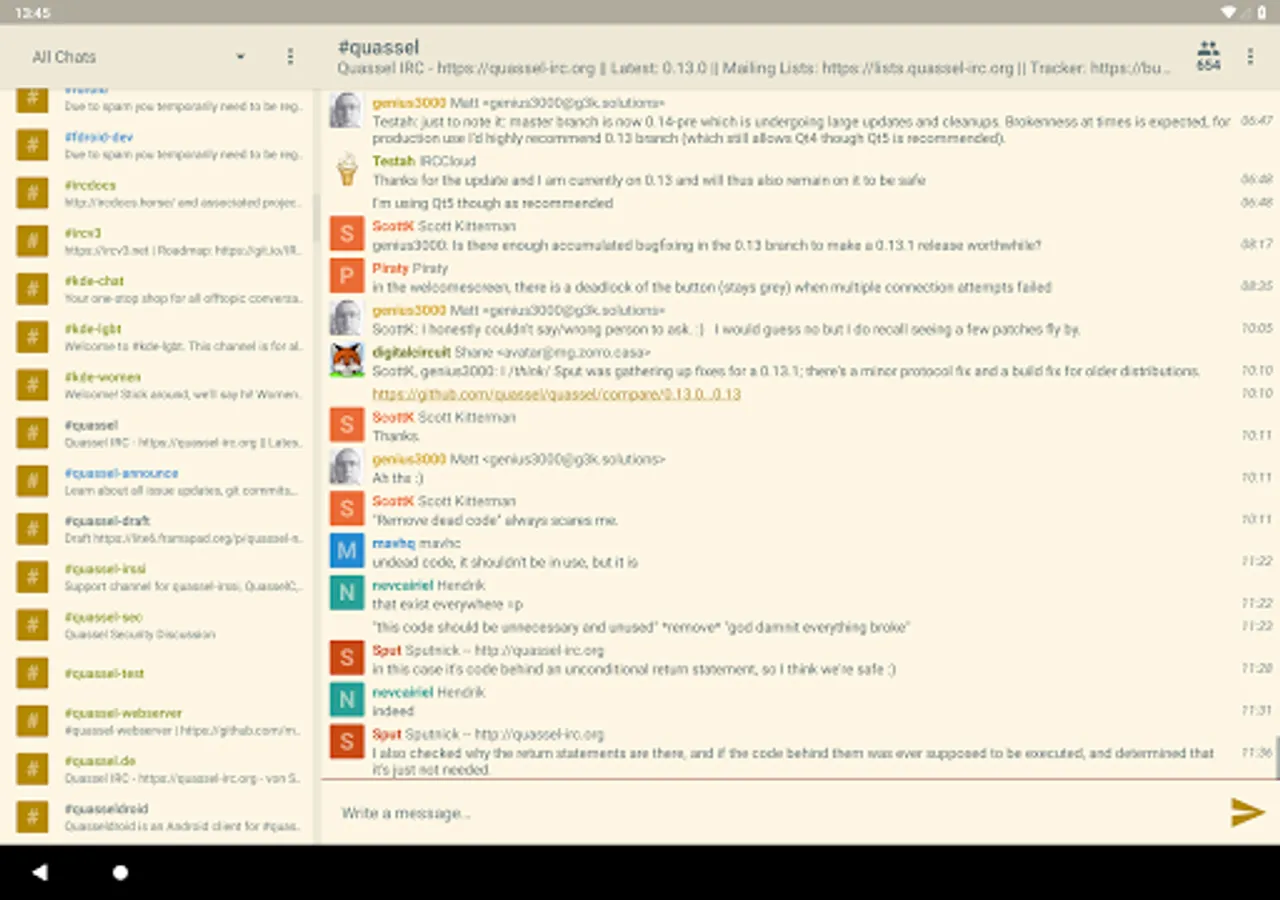Tap the hash icon for #quassel-sec
Screen dimensions: 1280x900
(x=32, y=625)
